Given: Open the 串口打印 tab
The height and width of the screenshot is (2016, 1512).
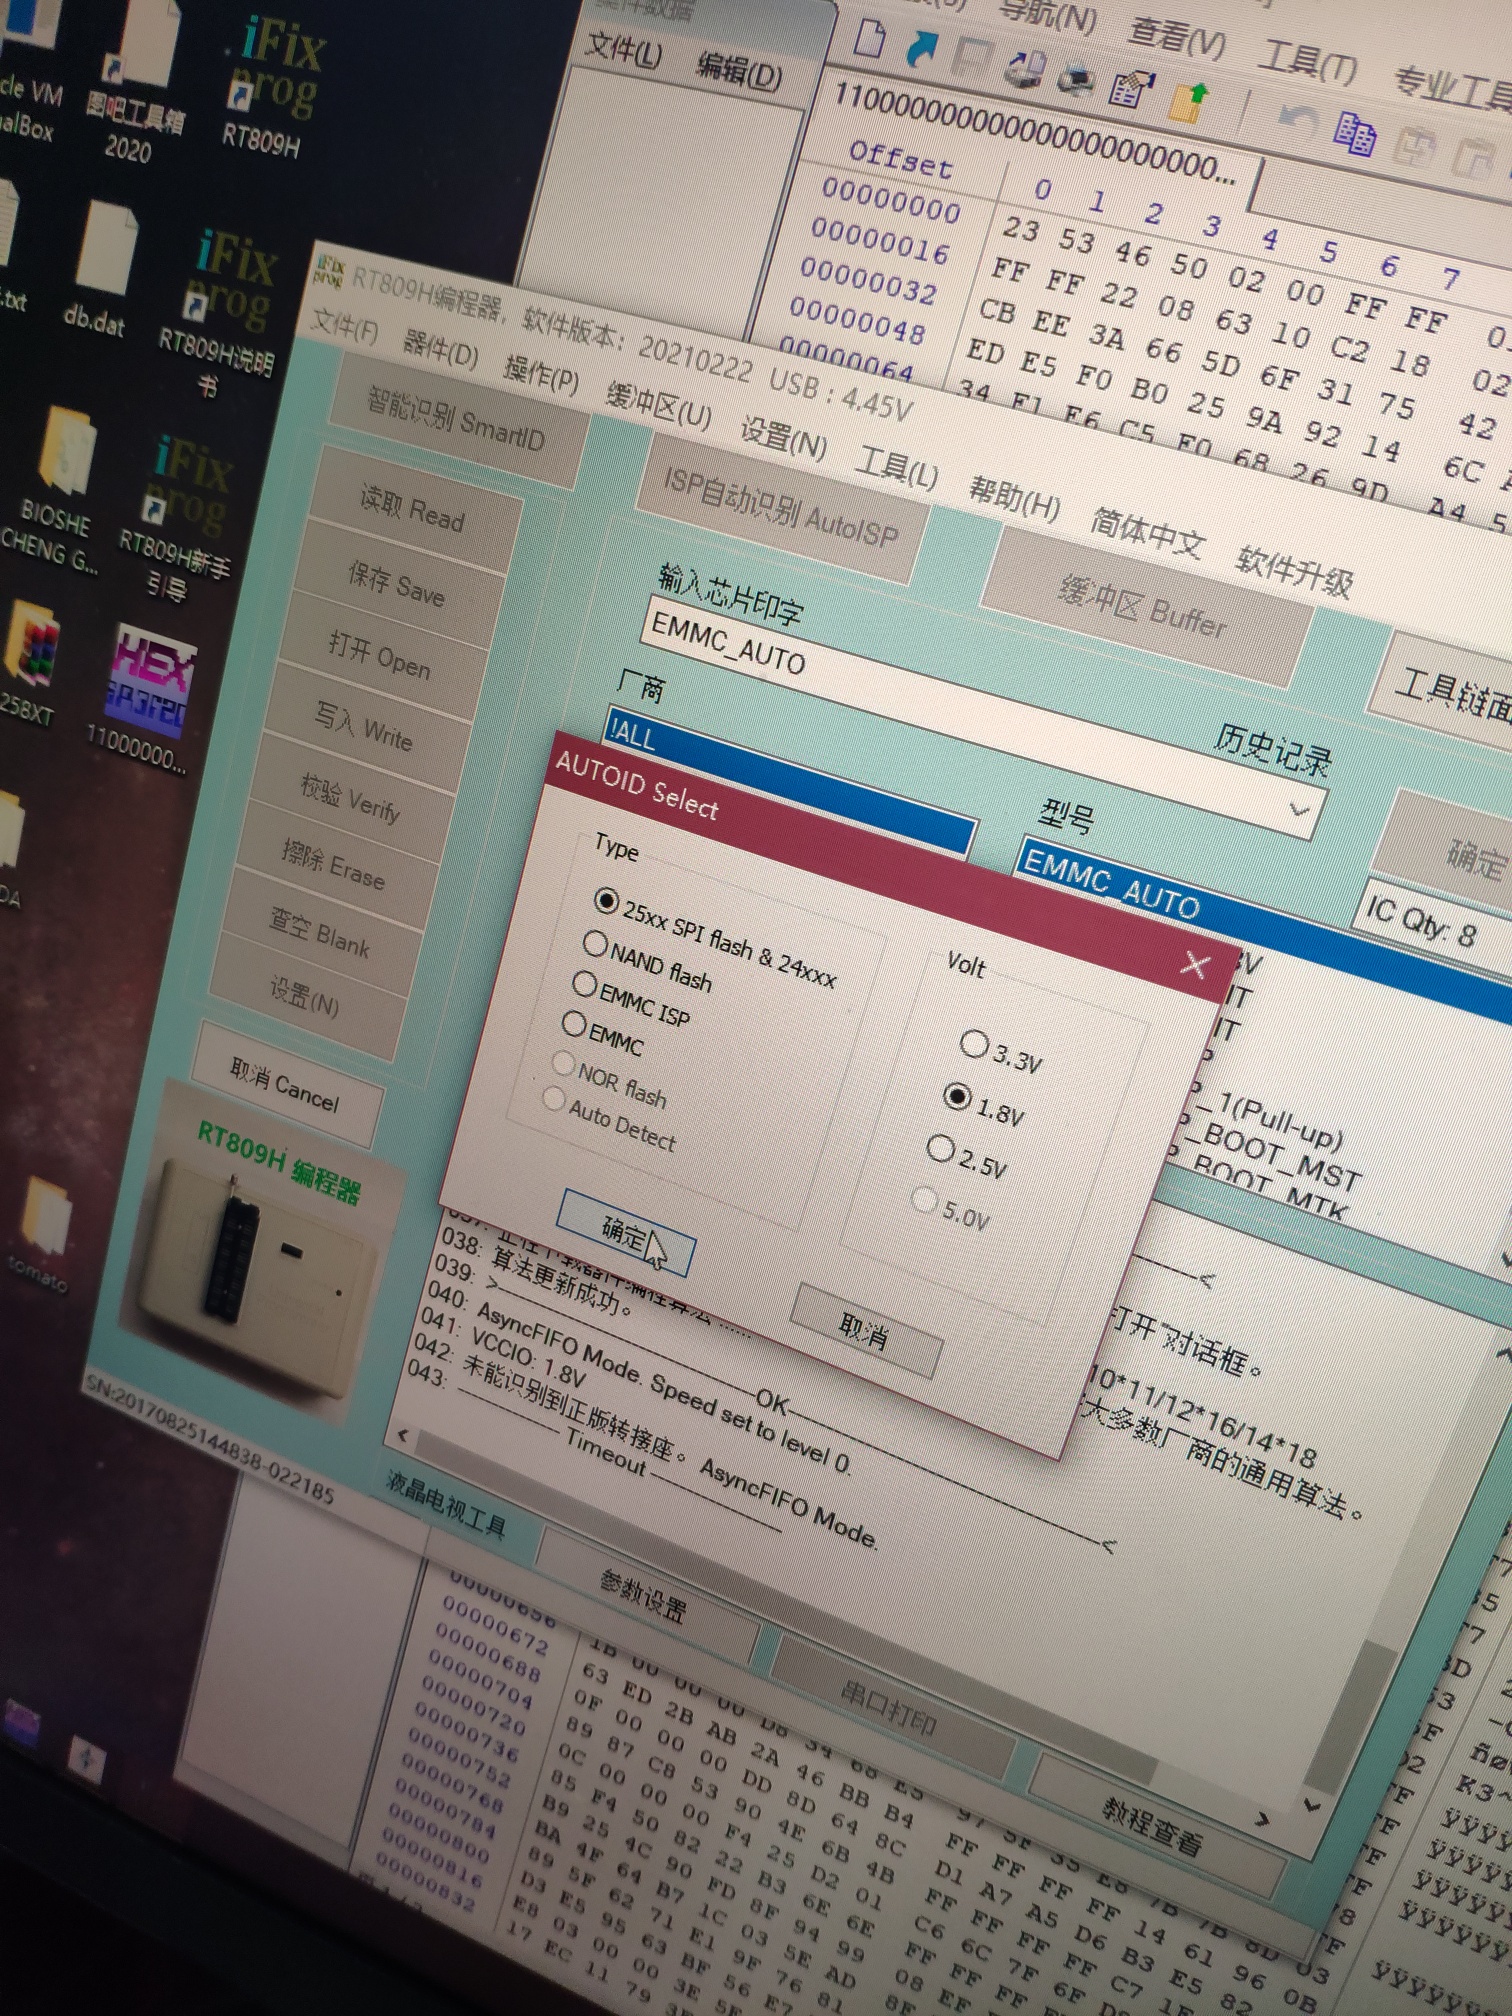Looking at the screenshot, I should click(x=889, y=1706).
